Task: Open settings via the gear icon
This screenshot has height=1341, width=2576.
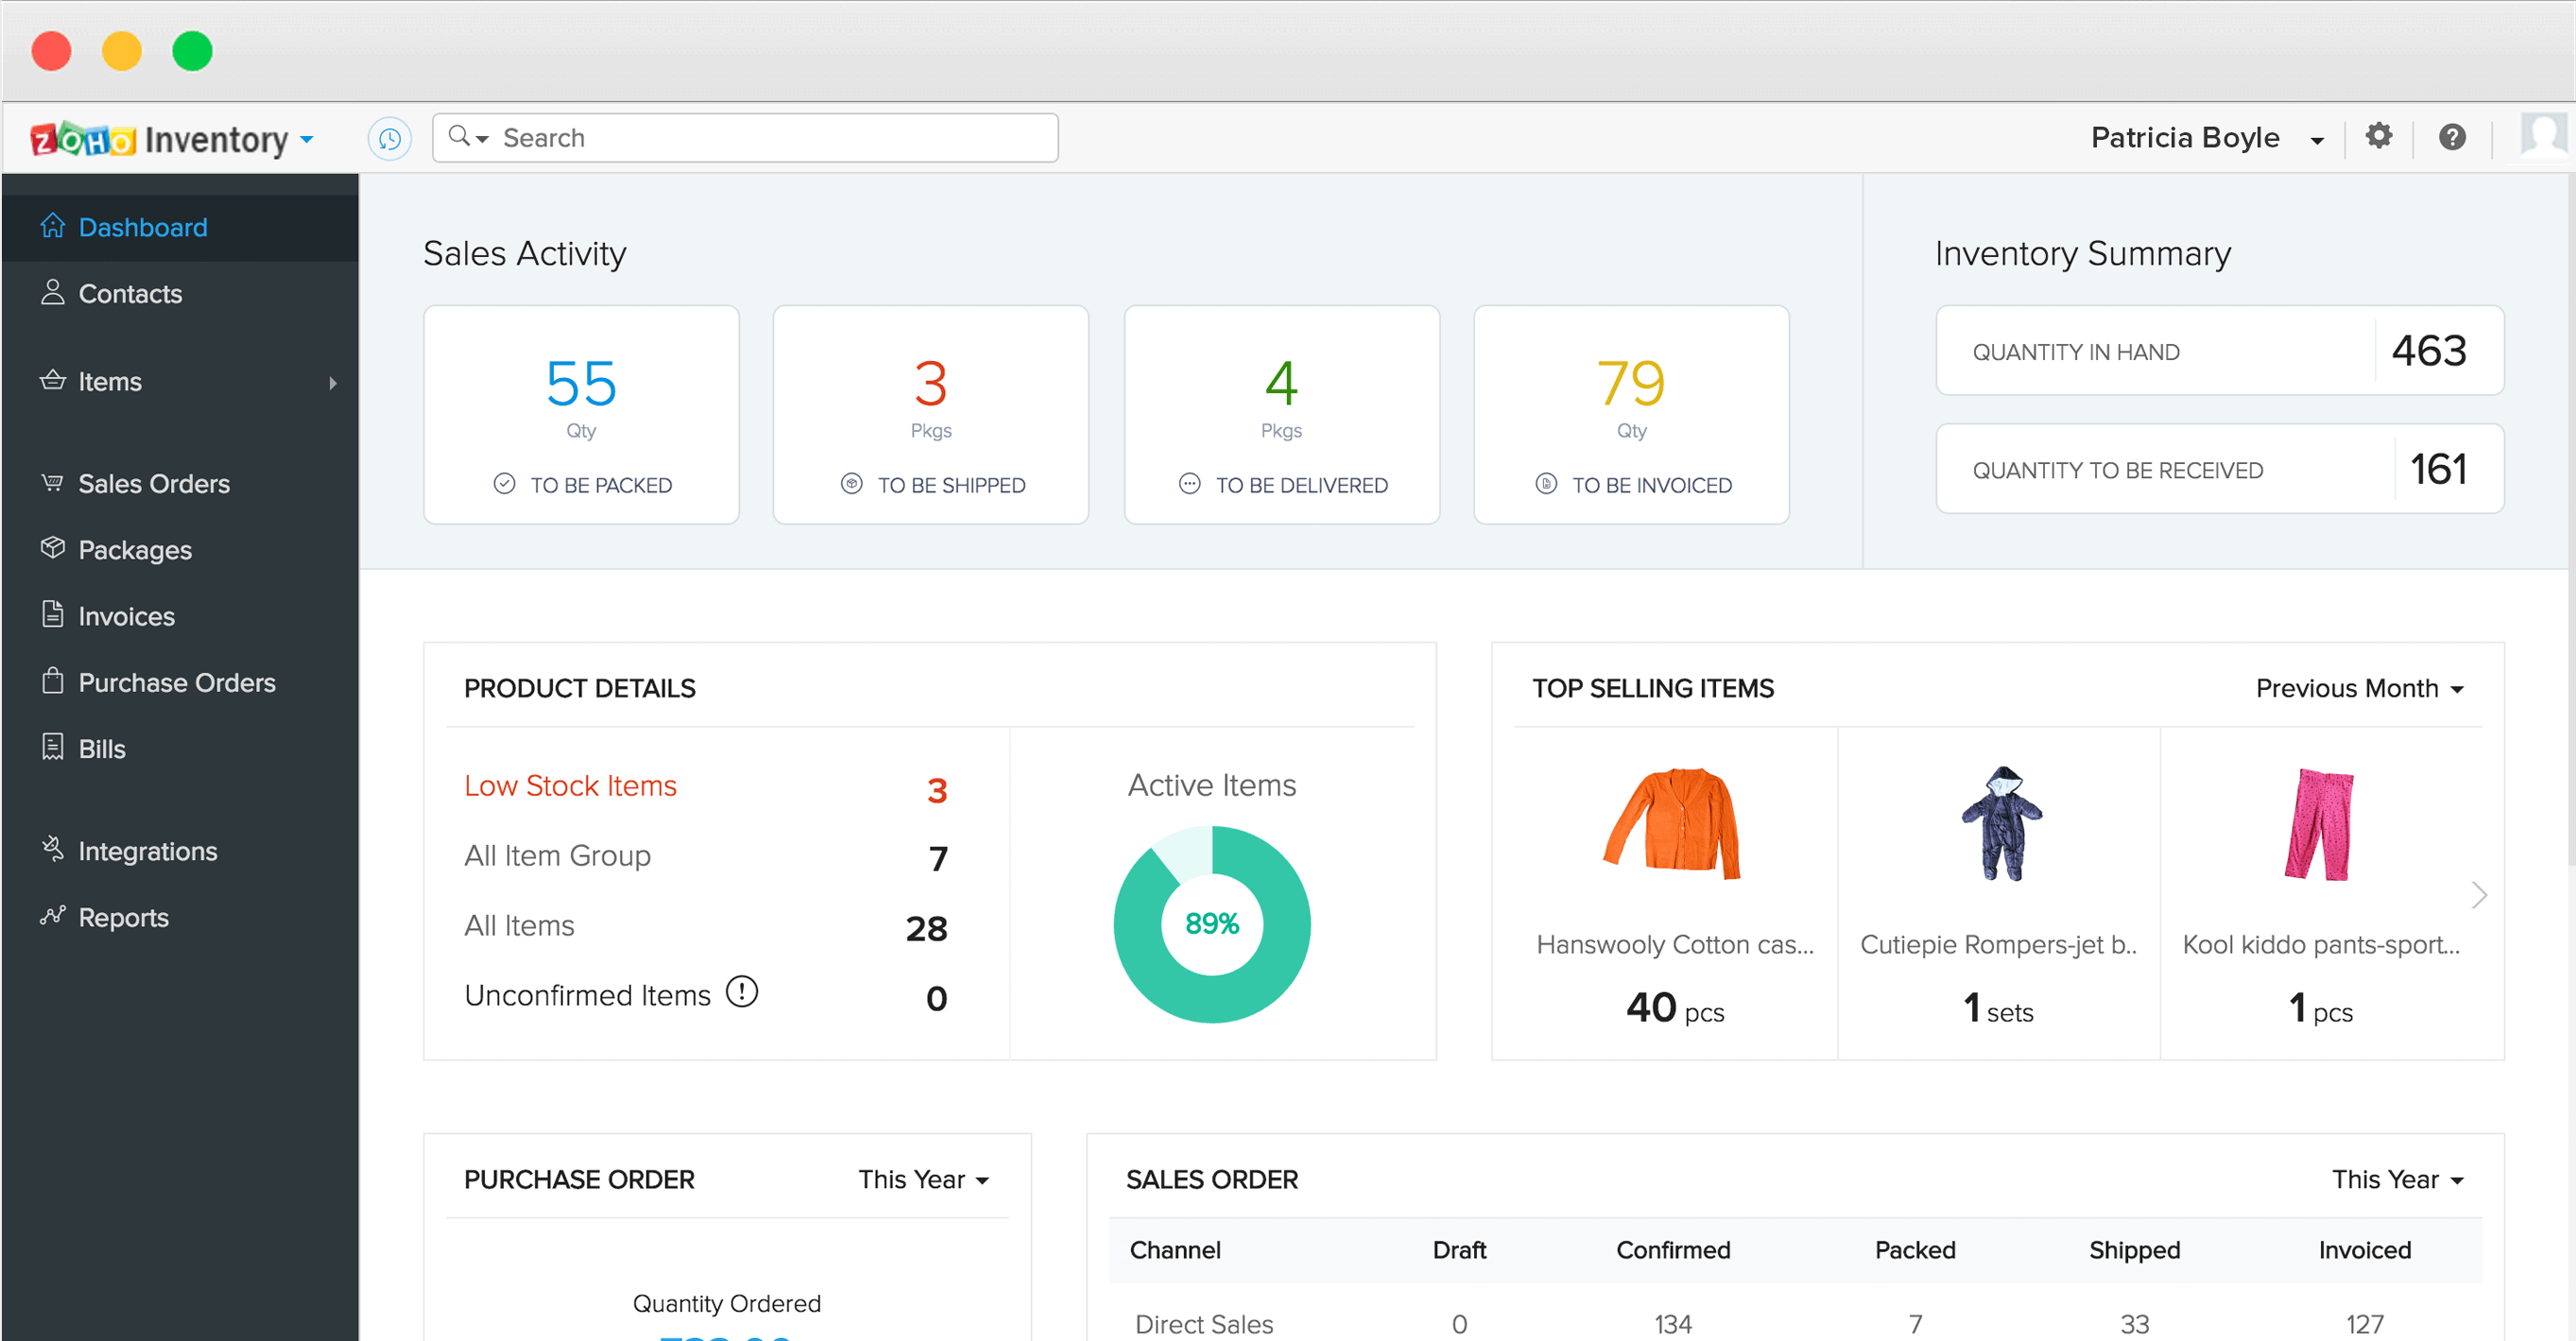Action: click(2378, 136)
